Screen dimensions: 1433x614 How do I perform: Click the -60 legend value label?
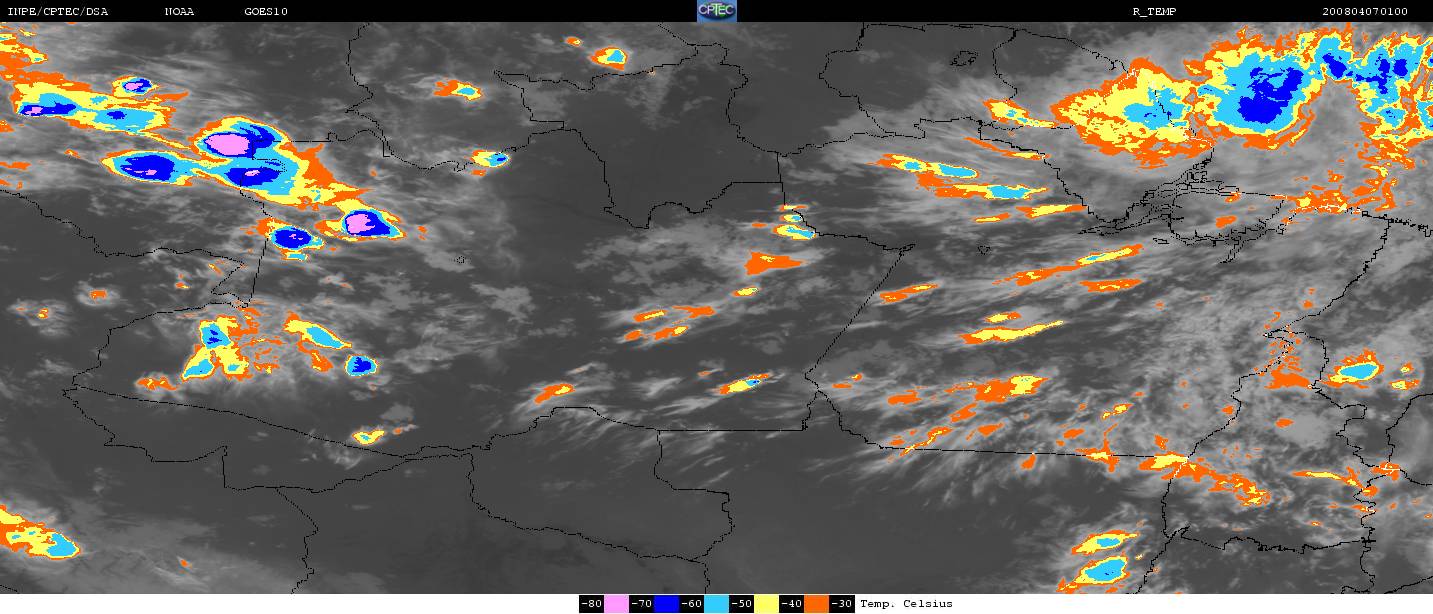click(691, 604)
